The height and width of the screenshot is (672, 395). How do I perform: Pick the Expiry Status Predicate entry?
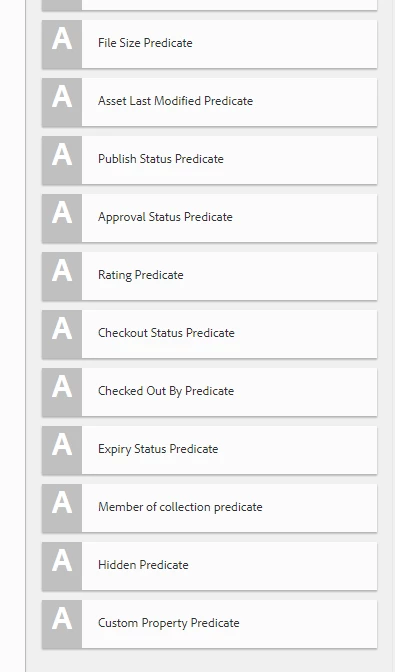209,450
